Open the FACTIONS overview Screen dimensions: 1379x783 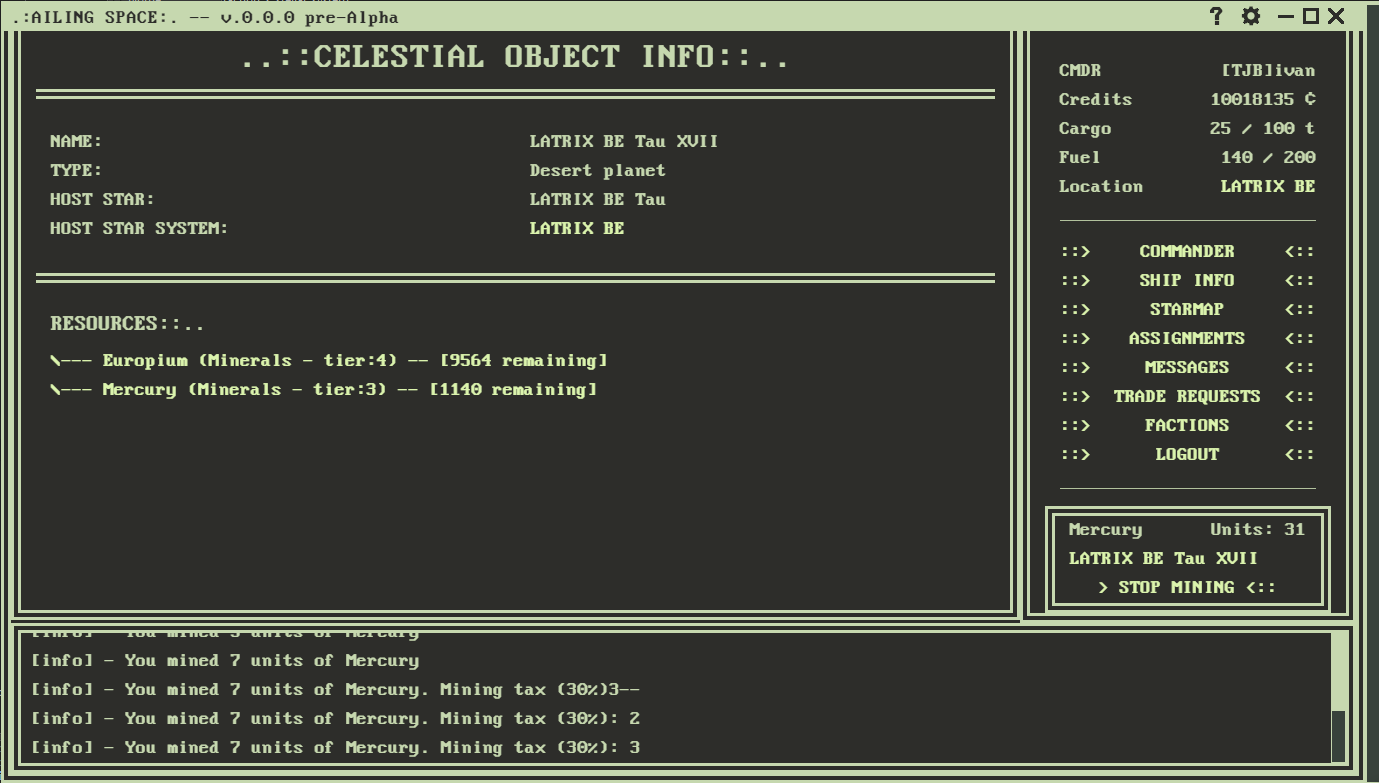coord(1186,425)
